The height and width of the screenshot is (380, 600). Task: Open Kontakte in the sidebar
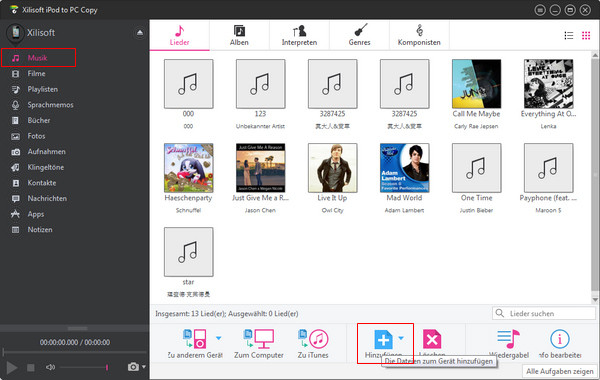coord(41,183)
